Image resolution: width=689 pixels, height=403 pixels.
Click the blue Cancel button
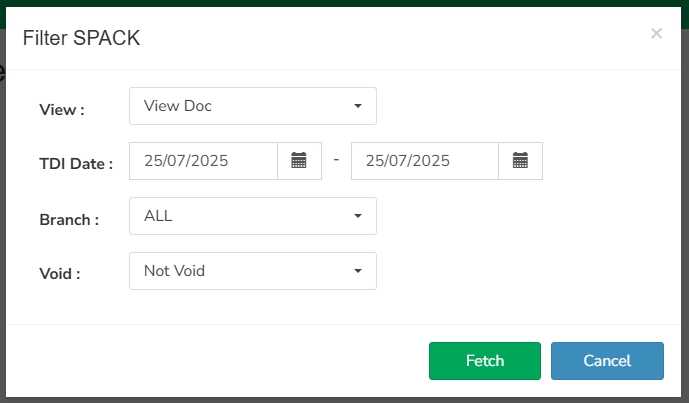(x=607, y=361)
